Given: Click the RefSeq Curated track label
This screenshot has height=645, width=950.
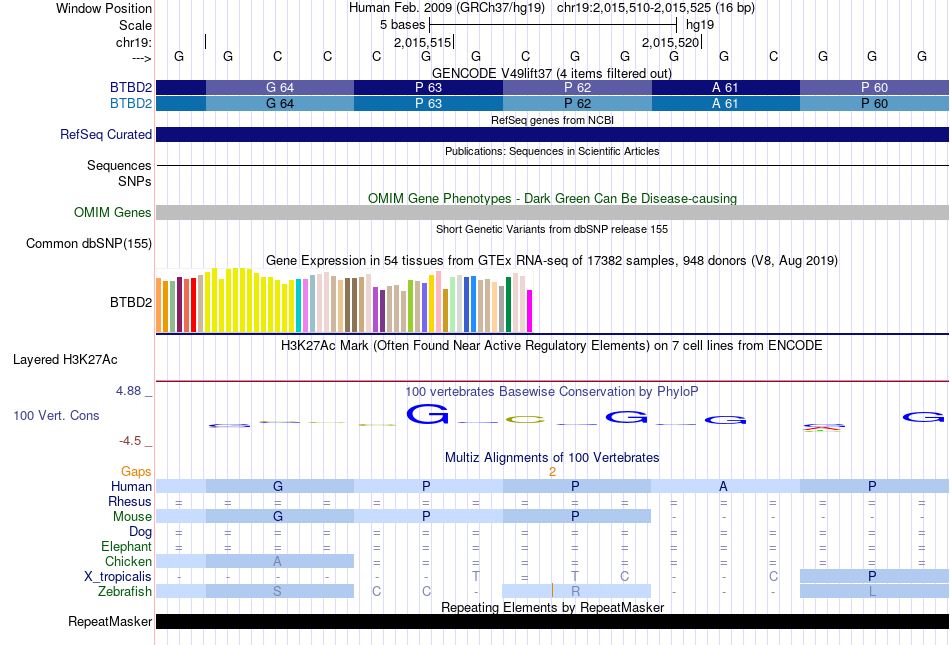Looking at the screenshot, I should (x=105, y=134).
